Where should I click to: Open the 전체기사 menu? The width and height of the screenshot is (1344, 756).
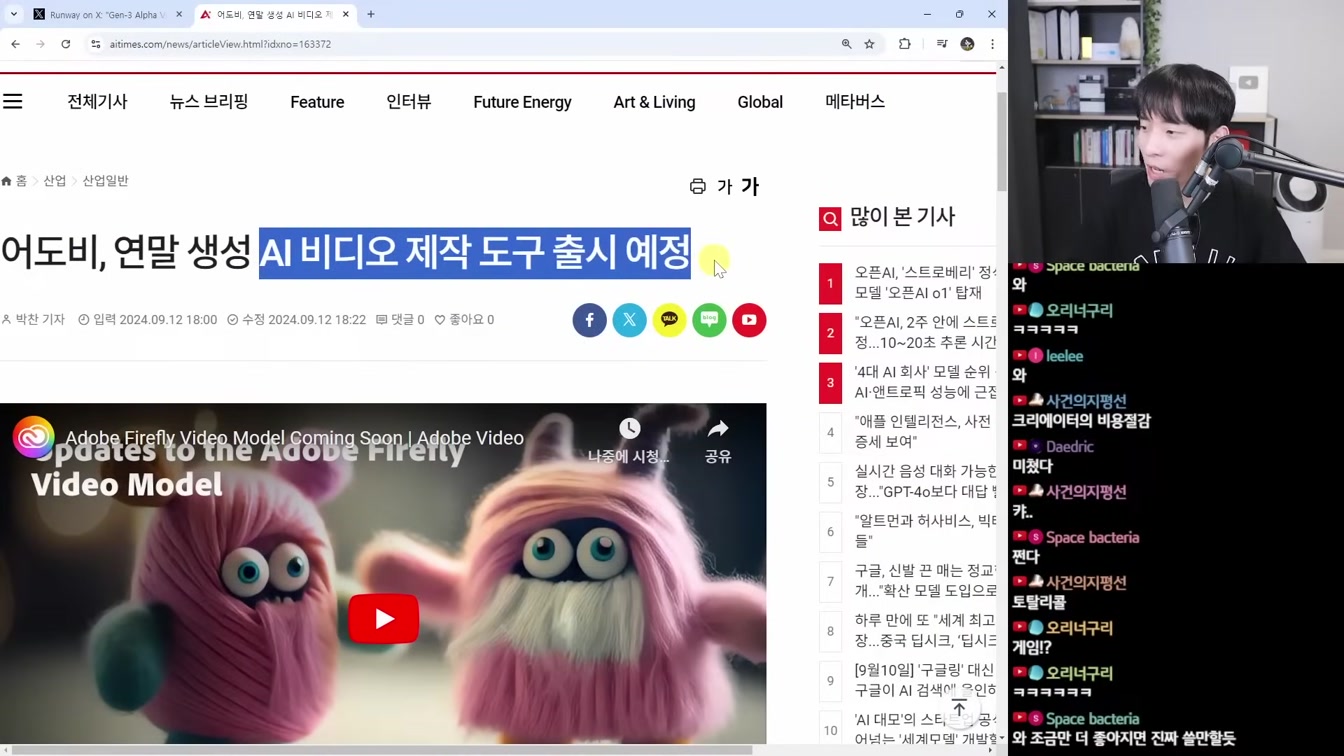point(97,102)
